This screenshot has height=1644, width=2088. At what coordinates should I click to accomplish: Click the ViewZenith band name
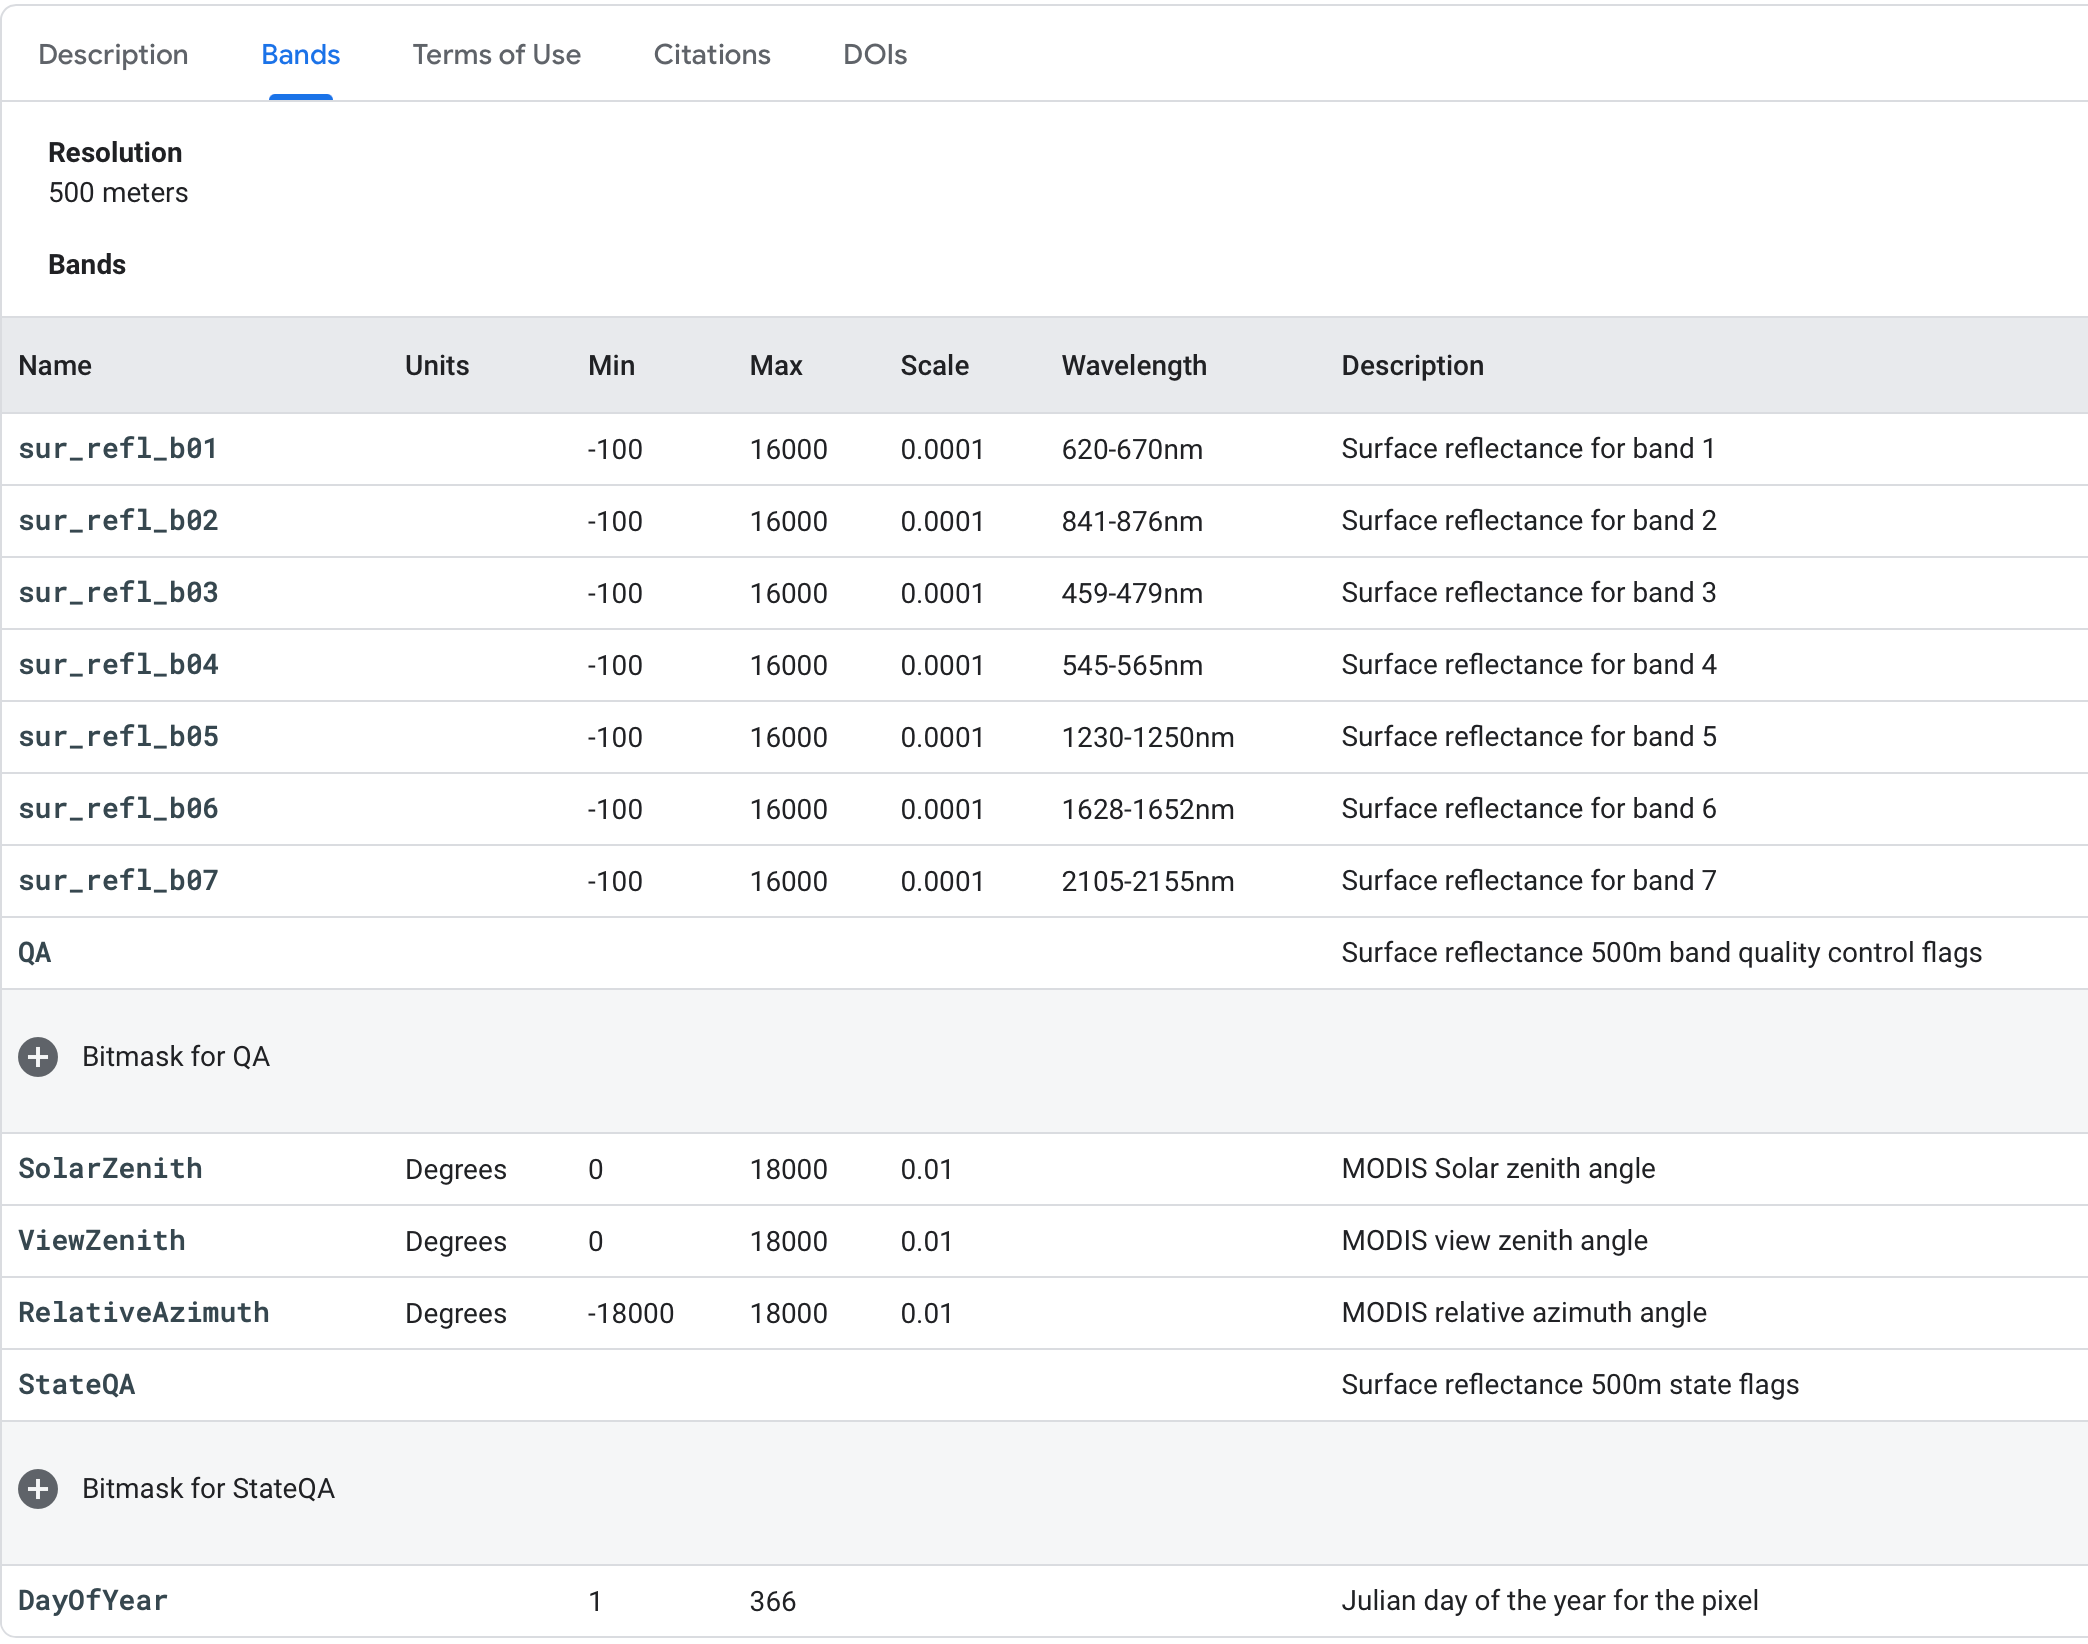pyautogui.click(x=102, y=1241)
